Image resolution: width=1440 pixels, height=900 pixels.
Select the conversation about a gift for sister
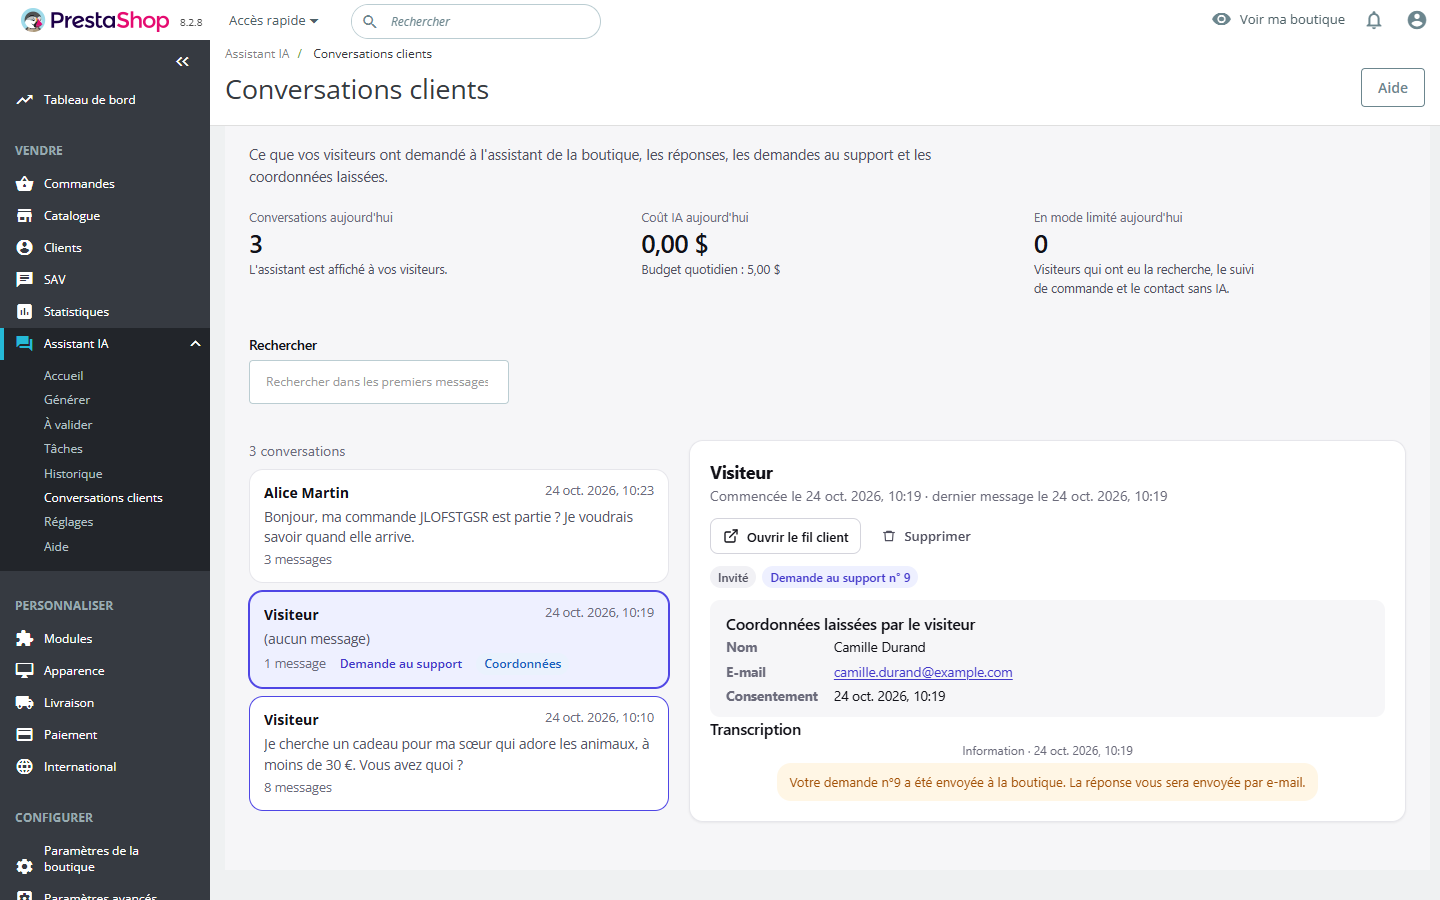pos(459,753)
